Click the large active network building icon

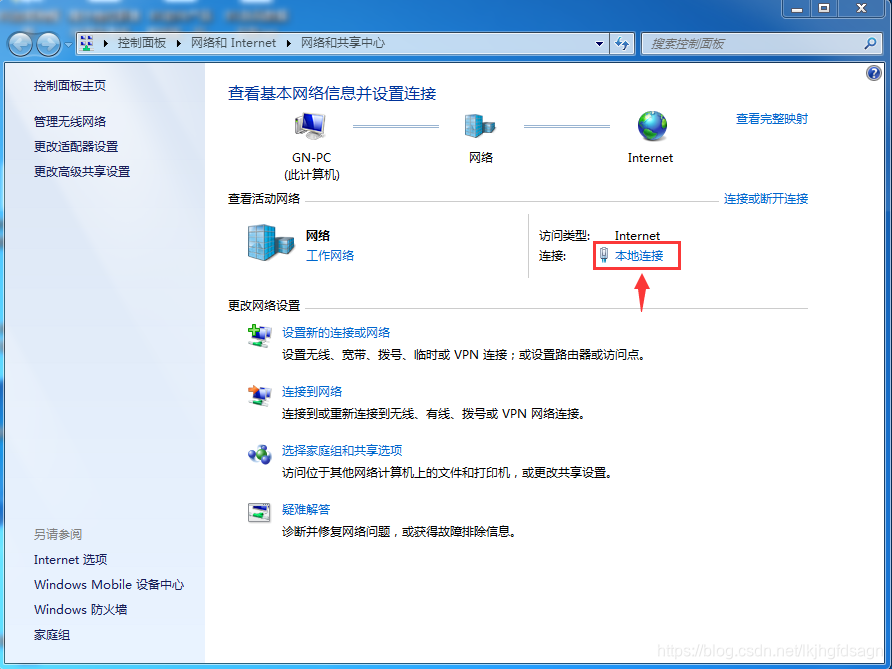[x=271, y=242]
